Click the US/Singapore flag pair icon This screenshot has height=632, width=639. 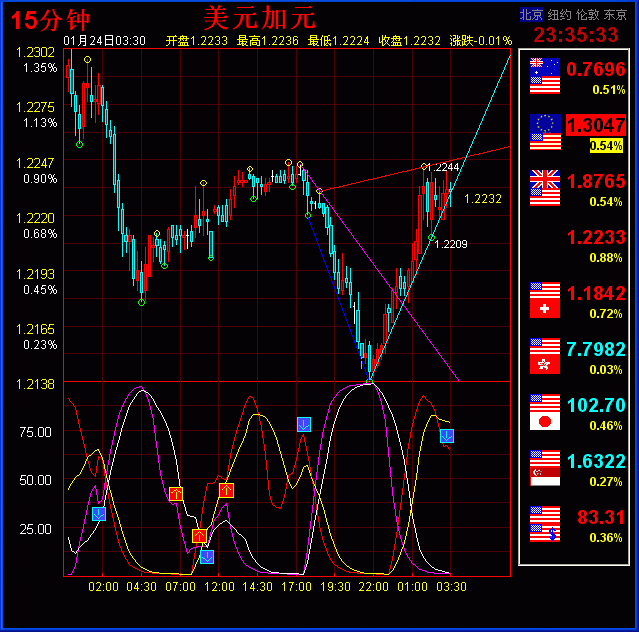545,468
